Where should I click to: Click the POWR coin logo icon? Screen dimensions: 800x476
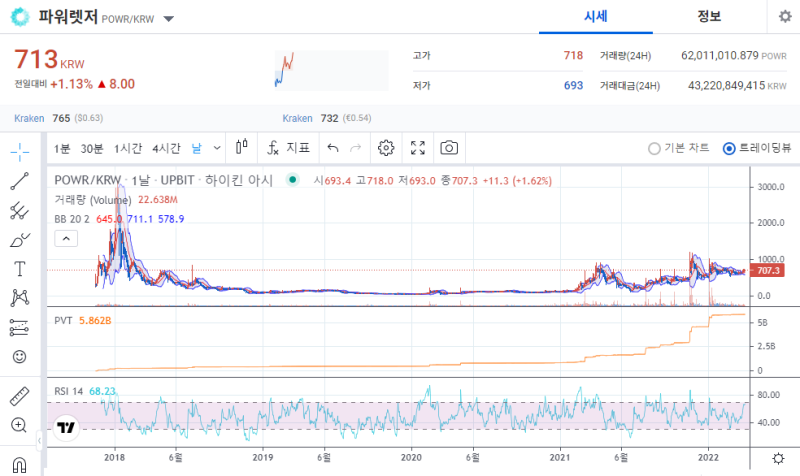[20, 17]
